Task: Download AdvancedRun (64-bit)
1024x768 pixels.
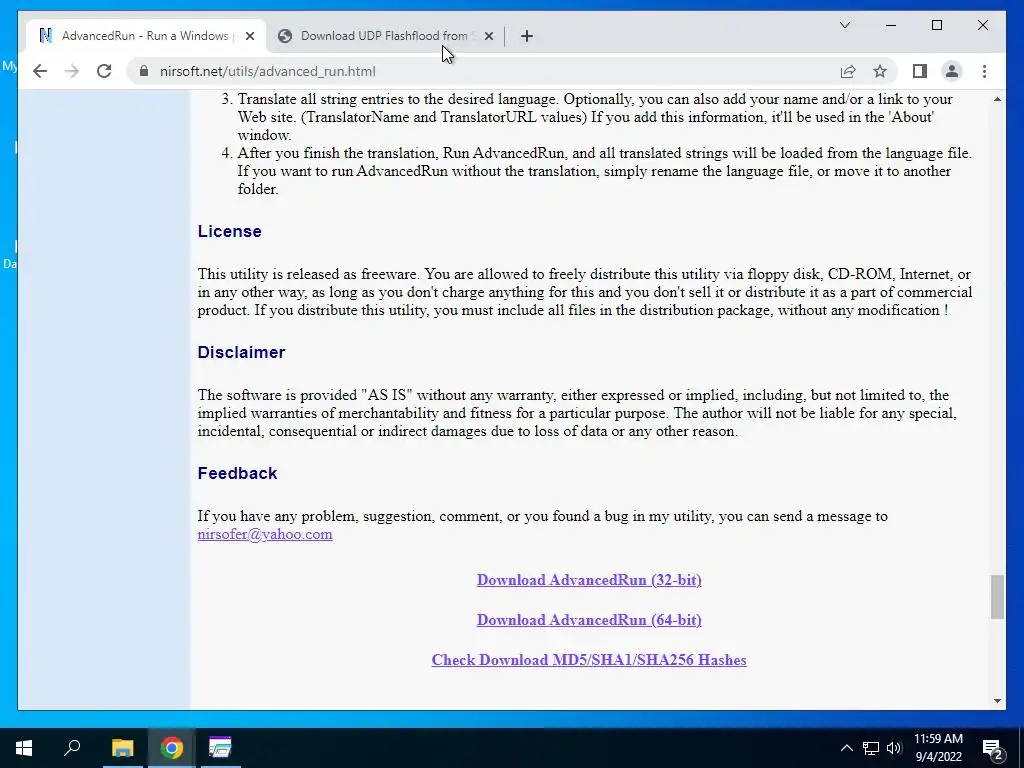Action: (589, 620)
